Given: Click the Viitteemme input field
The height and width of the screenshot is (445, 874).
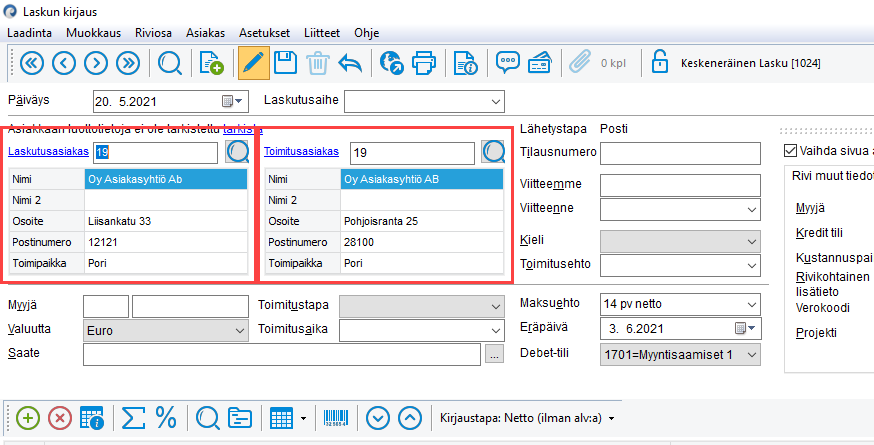Looking at the screenshot, I should coord(680,185).
